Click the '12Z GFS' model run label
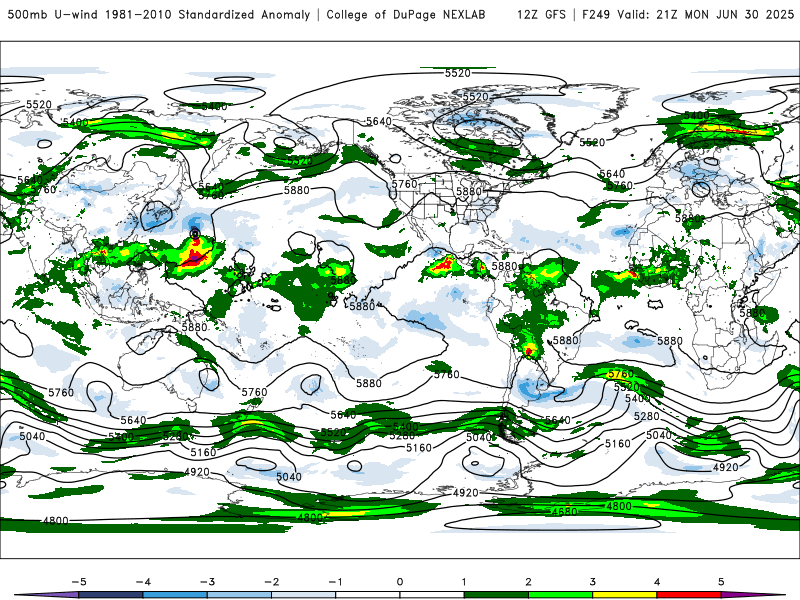Image resolution: width=800 pixels, height=600 pixels. tap(541, 15)
